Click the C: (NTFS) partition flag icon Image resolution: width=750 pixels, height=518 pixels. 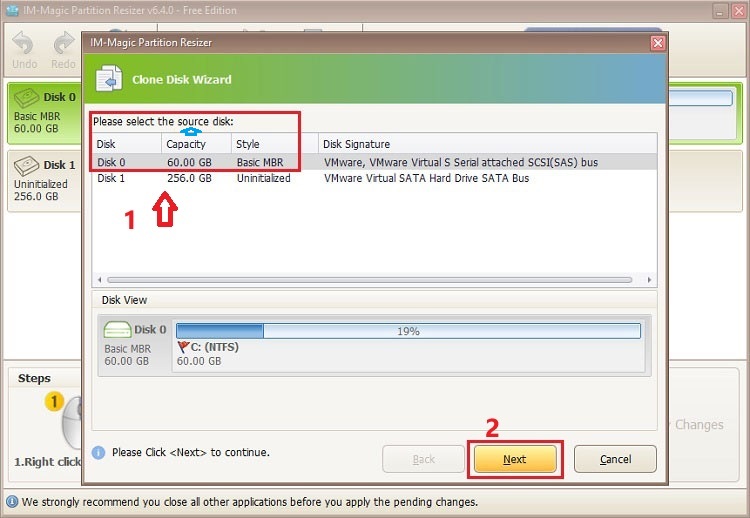coord(183,347)
